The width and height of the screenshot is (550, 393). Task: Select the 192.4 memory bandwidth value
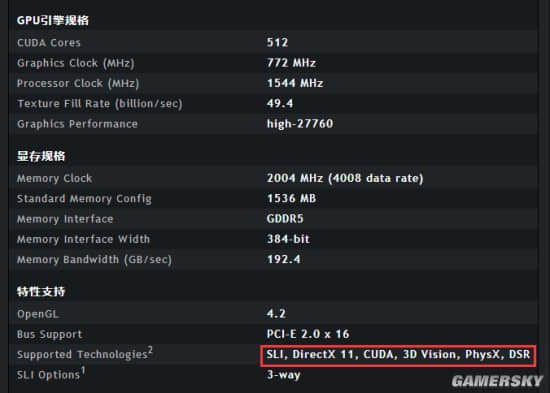tap(283, 260)
